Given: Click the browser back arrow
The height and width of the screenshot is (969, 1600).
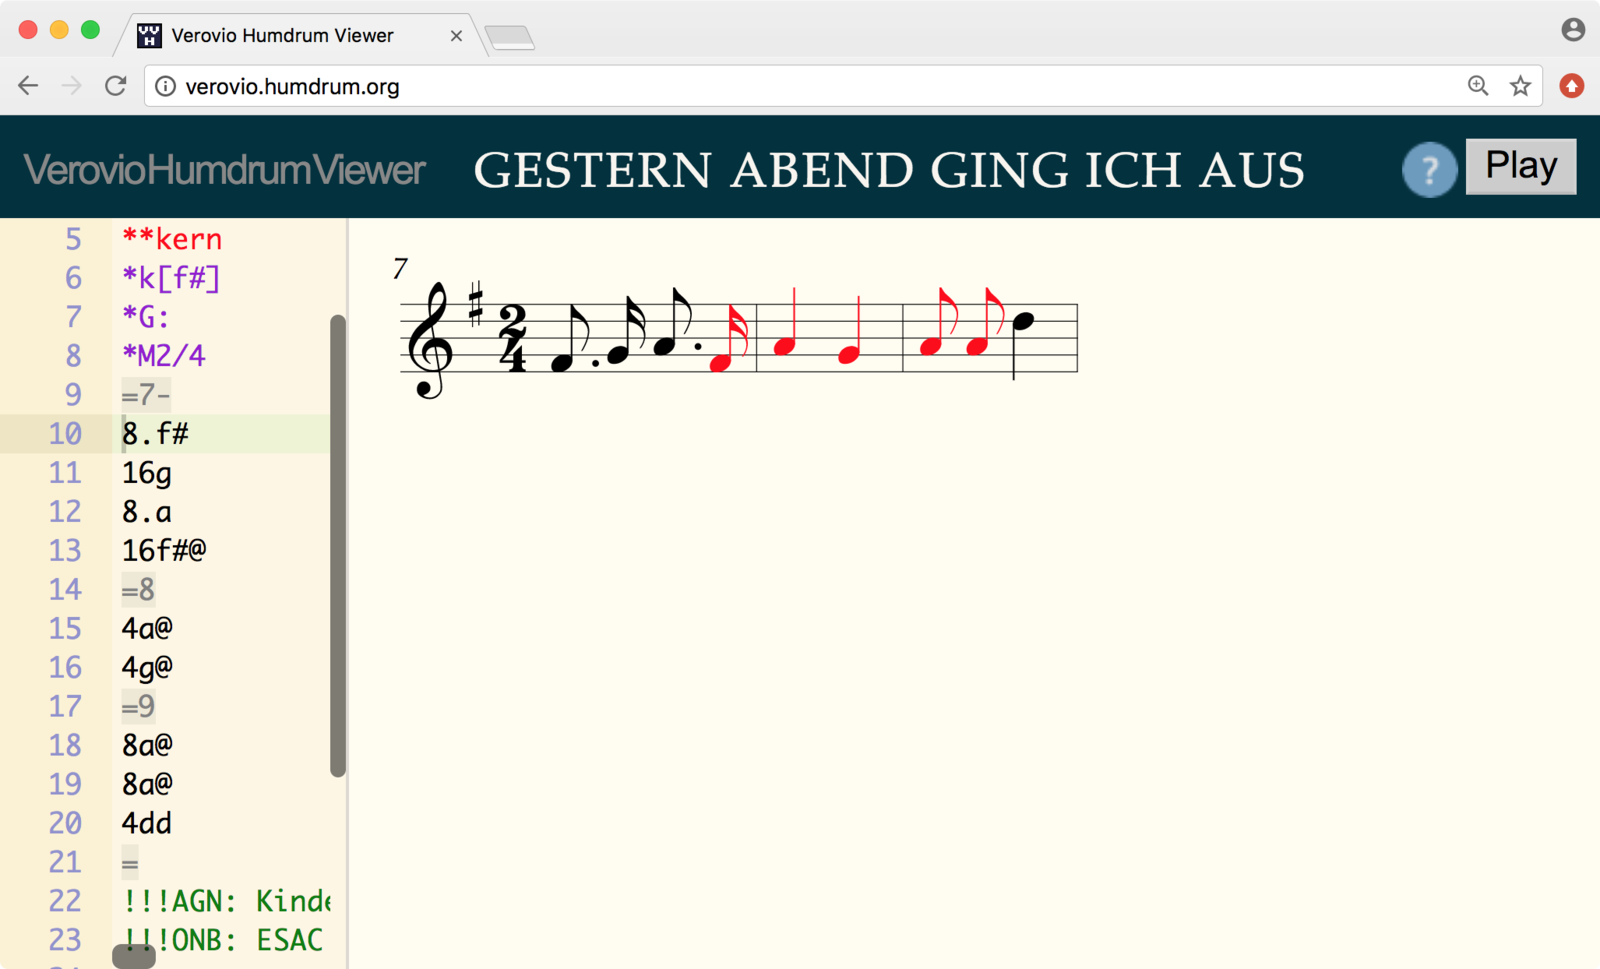Looking at the screenshot, I should [28, 86].
